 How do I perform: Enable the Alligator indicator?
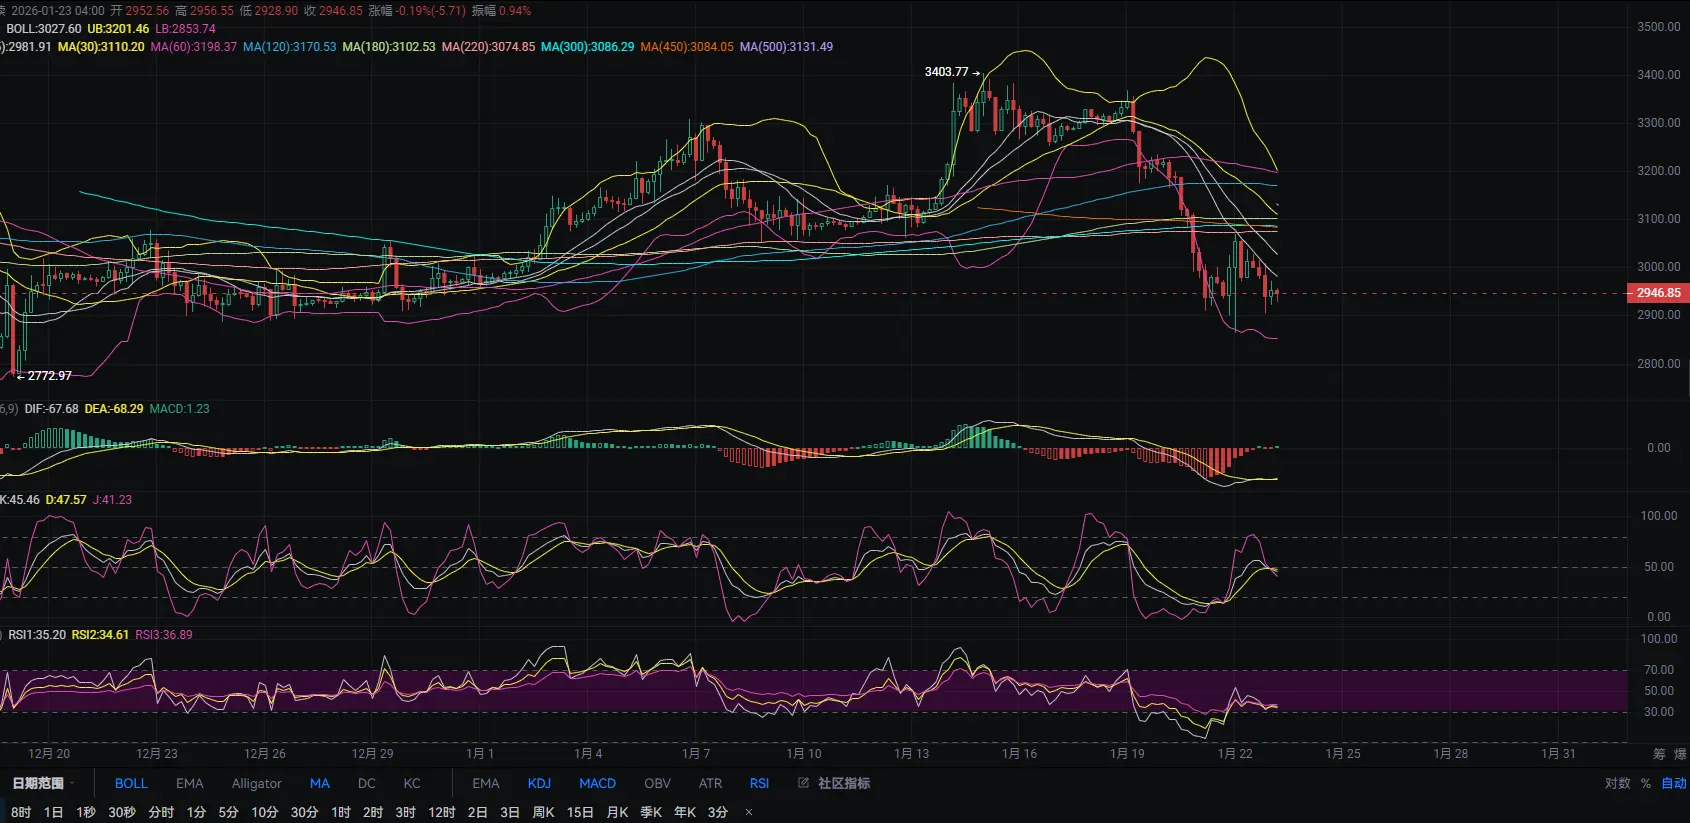[256, 783]
